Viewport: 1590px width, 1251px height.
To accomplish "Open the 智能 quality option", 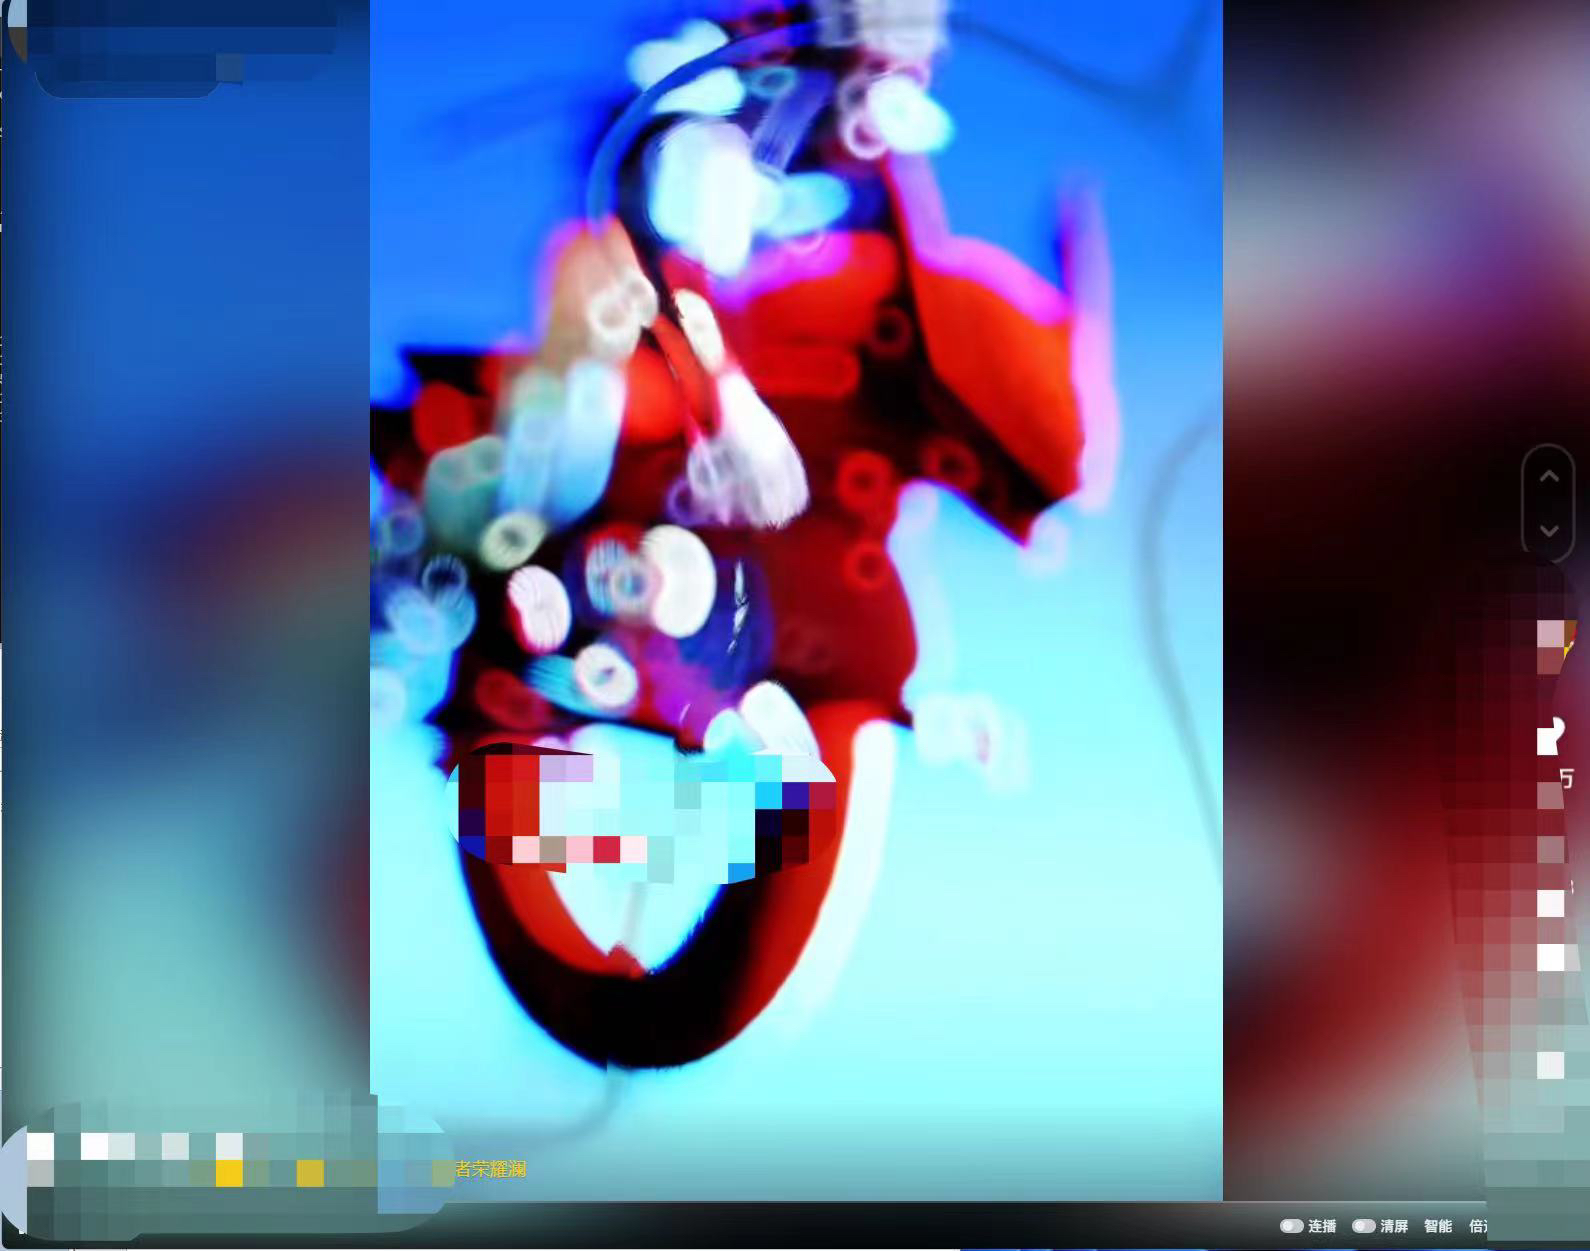I will (x=1438, y=1226).
